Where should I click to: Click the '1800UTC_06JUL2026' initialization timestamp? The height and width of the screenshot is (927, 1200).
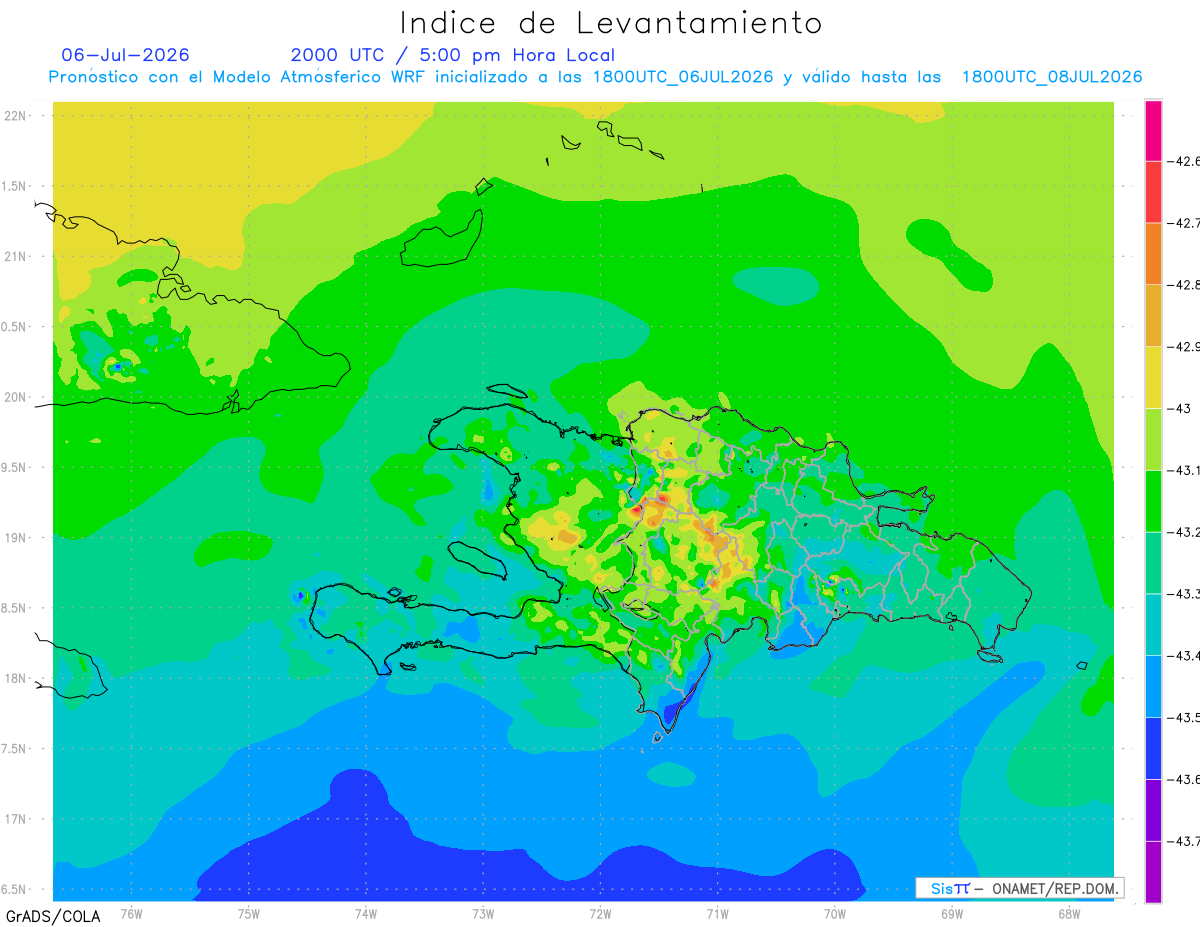pyautogui.click(x=683, y=77)
